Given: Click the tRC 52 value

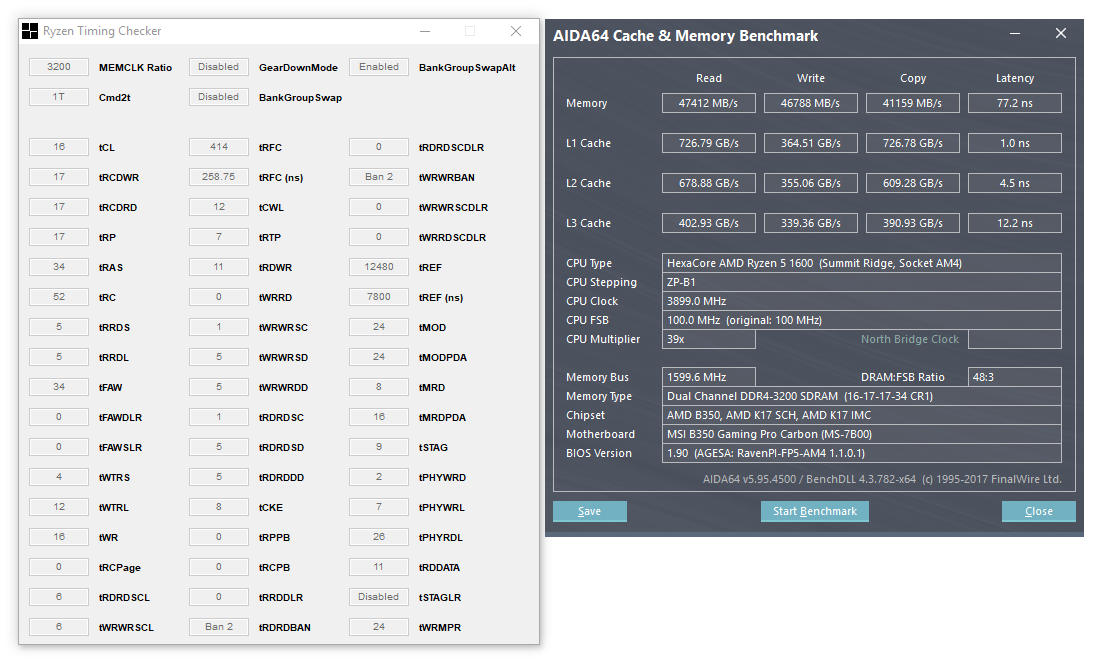Looking at the screenshot, I should (x=59, y=297).
